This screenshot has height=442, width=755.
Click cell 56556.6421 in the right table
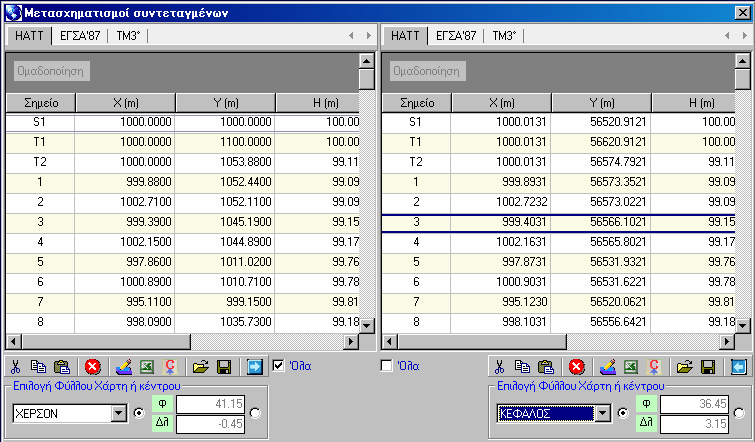(601, 322)
